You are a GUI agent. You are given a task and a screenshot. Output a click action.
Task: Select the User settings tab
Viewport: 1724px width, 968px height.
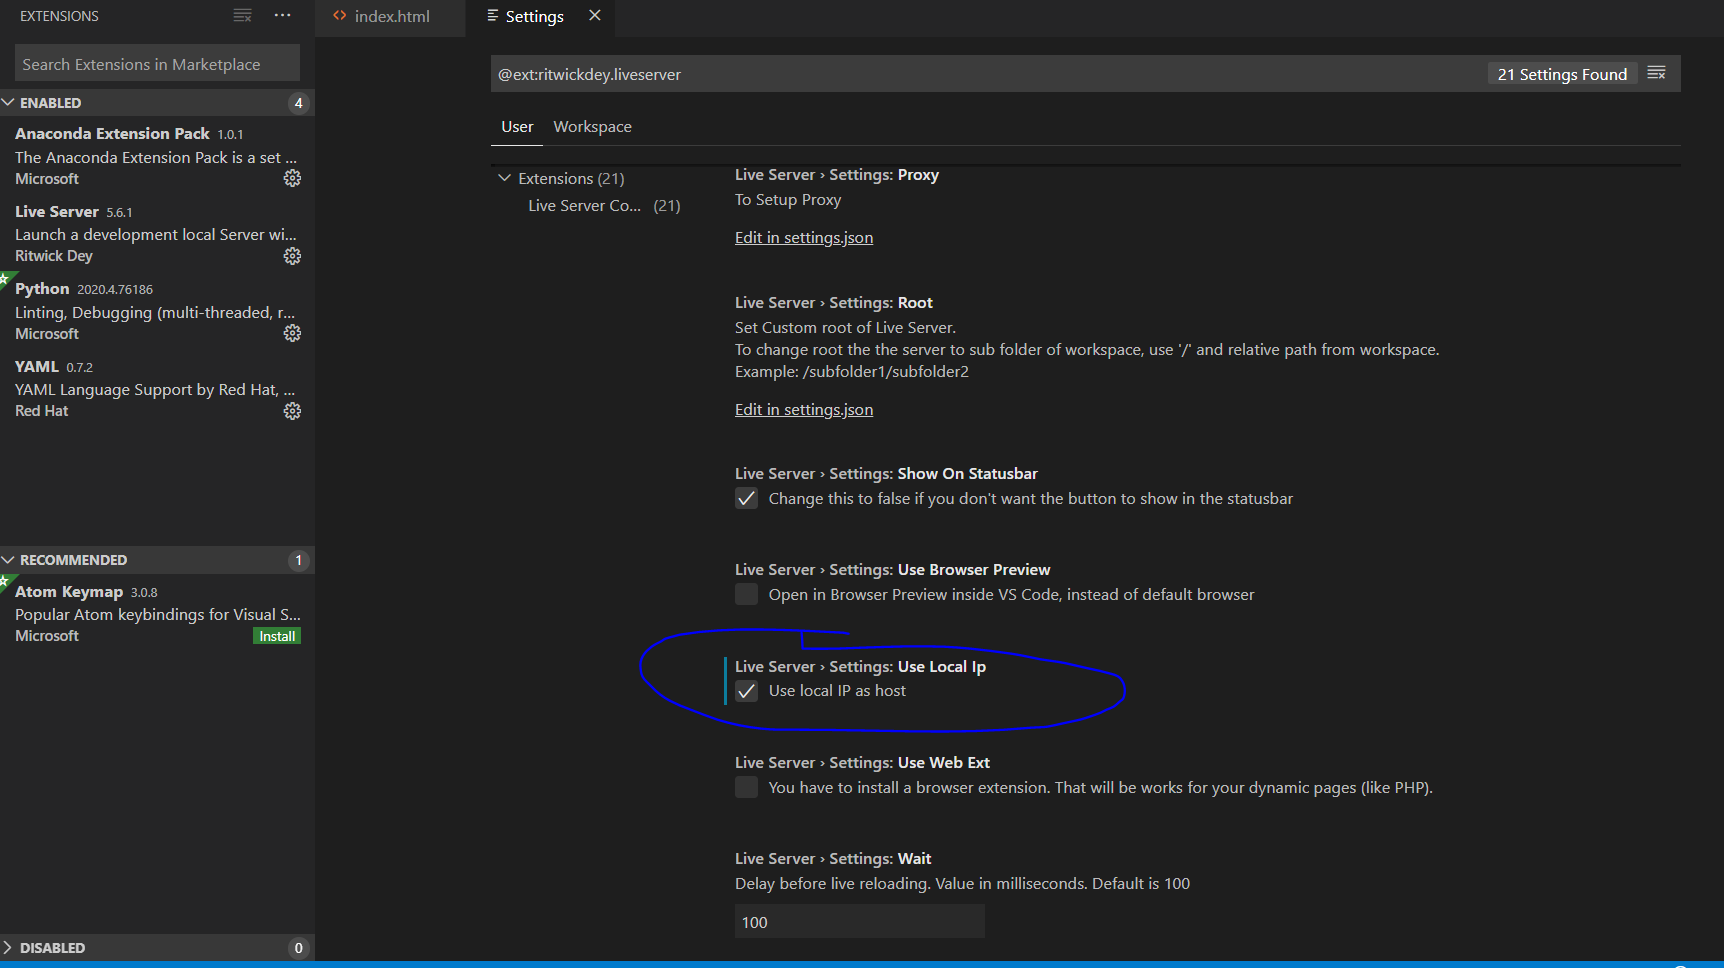[x=517, y=127]
